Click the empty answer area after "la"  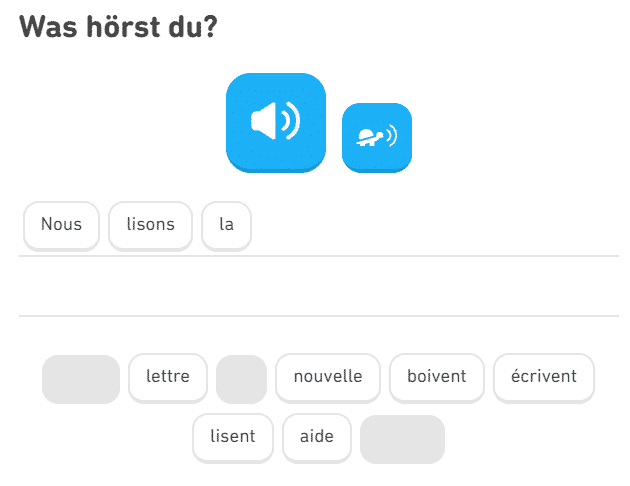pyautogui.click(x=430, y=226)
